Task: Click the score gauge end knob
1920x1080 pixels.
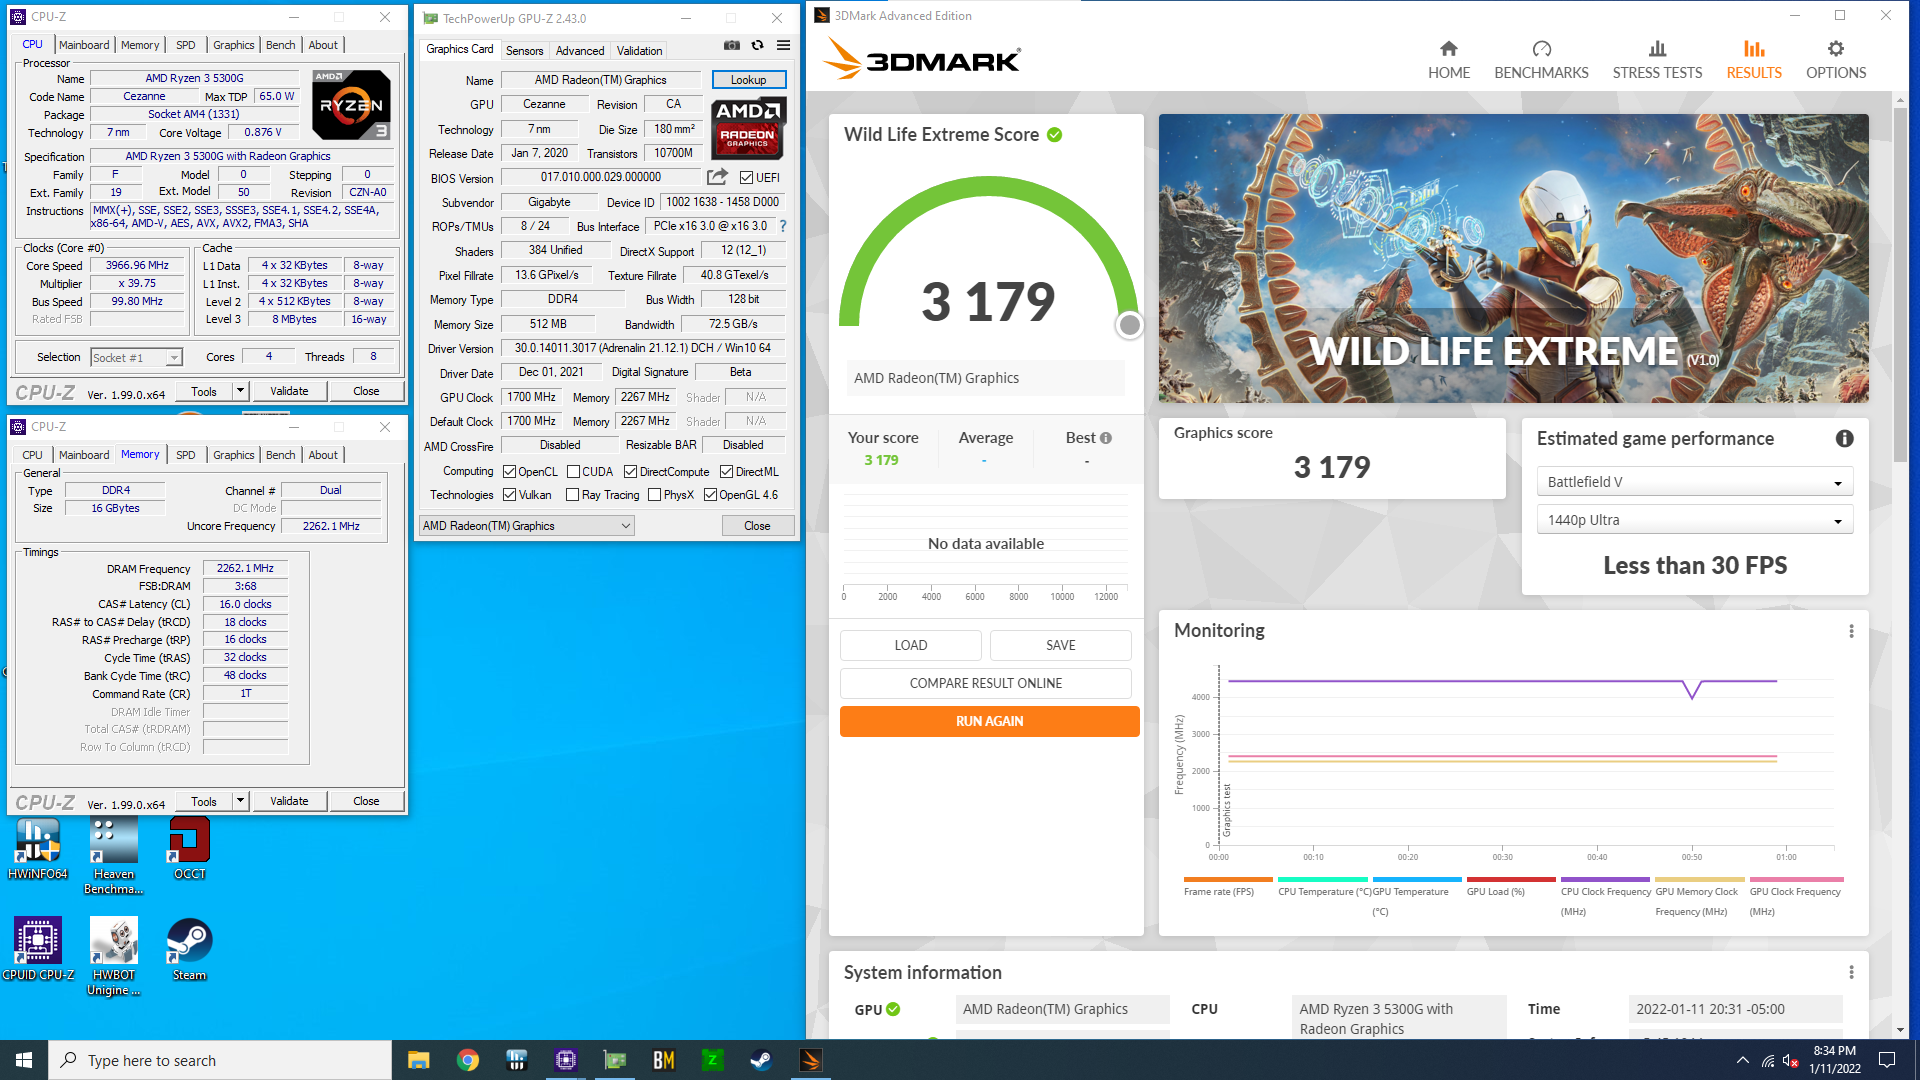Action: [1129, 325]
